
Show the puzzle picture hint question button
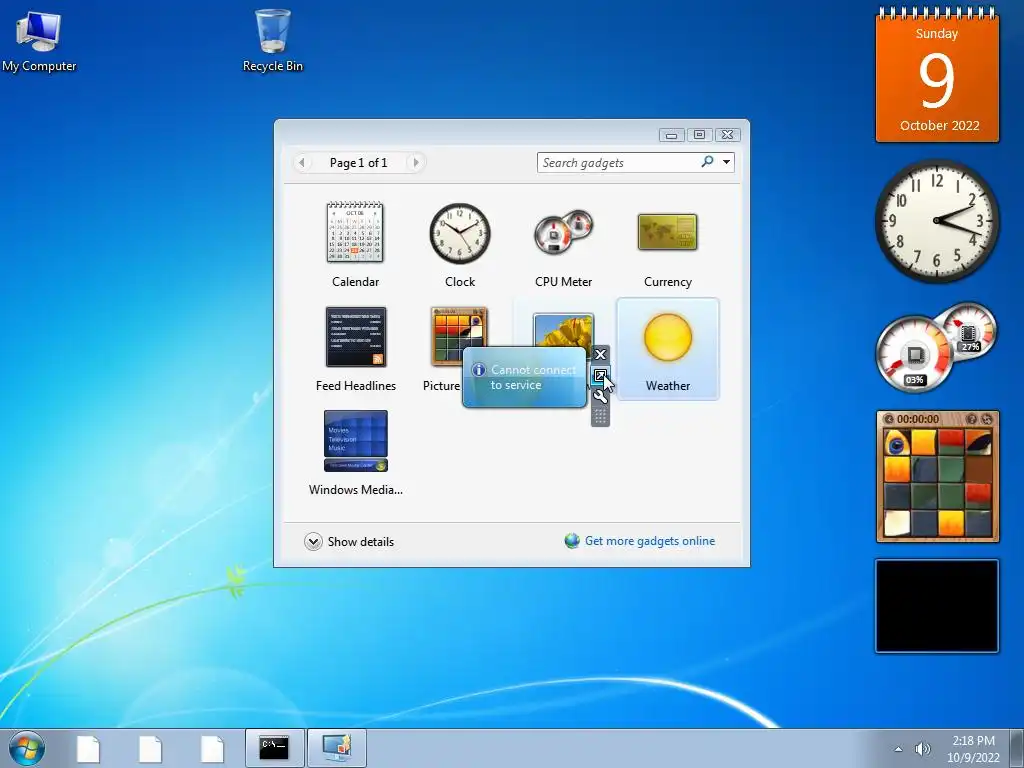971,419
